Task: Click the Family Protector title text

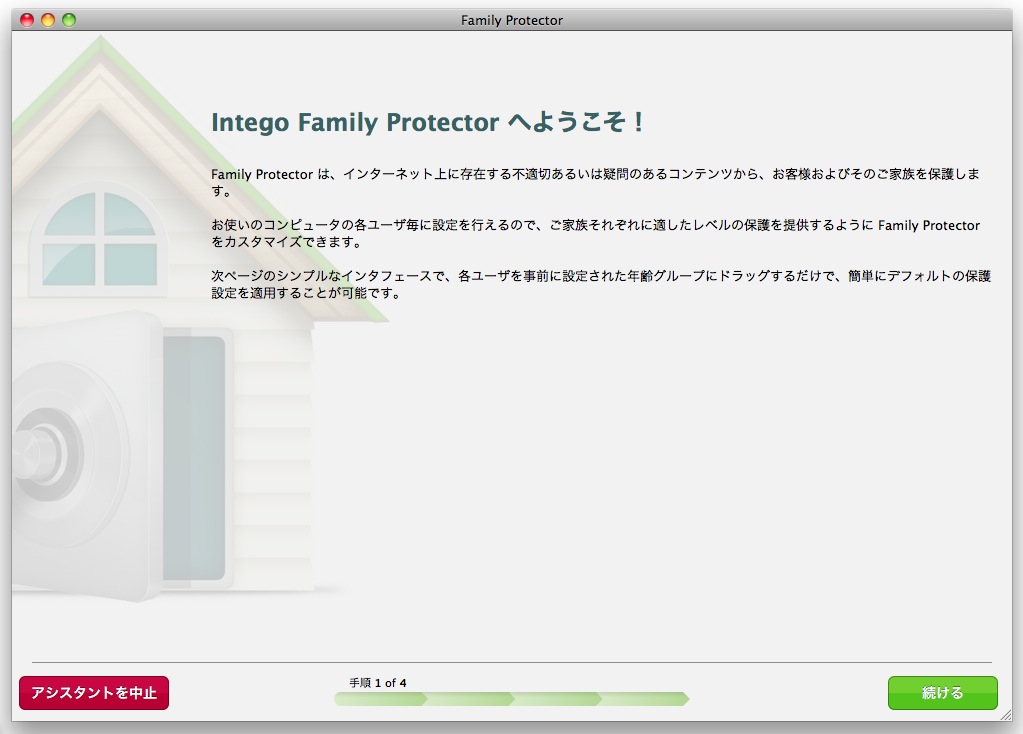Action: (512, 20)
